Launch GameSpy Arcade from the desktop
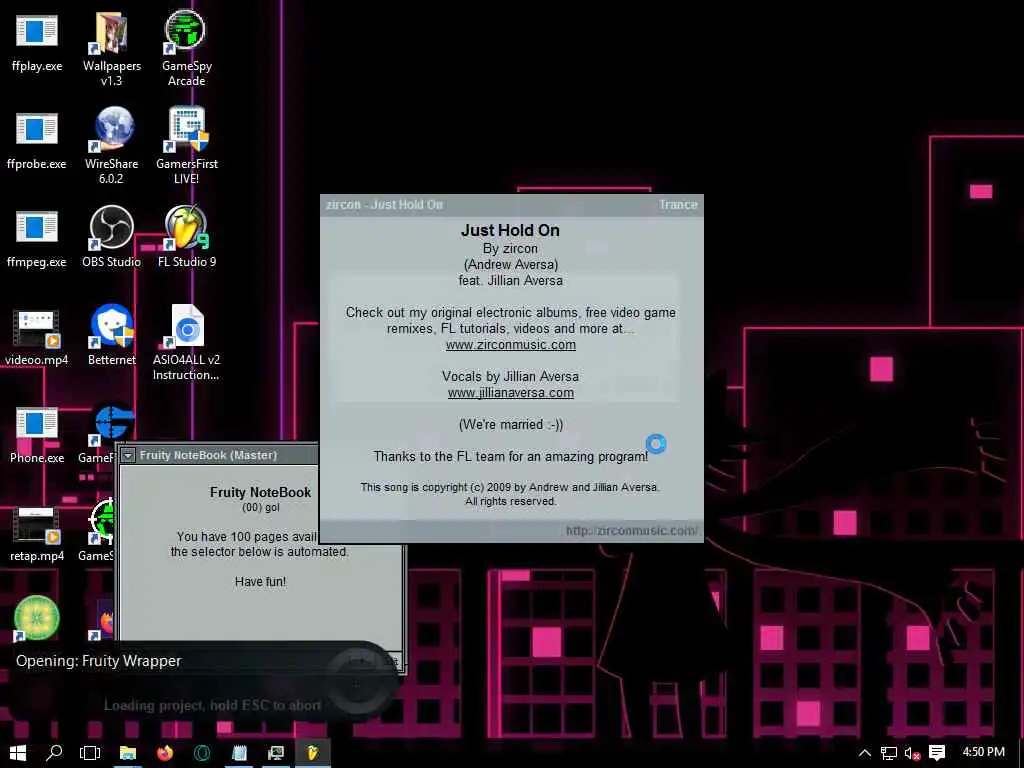This screenshot has height=768, width=1024. coord(186,48)
